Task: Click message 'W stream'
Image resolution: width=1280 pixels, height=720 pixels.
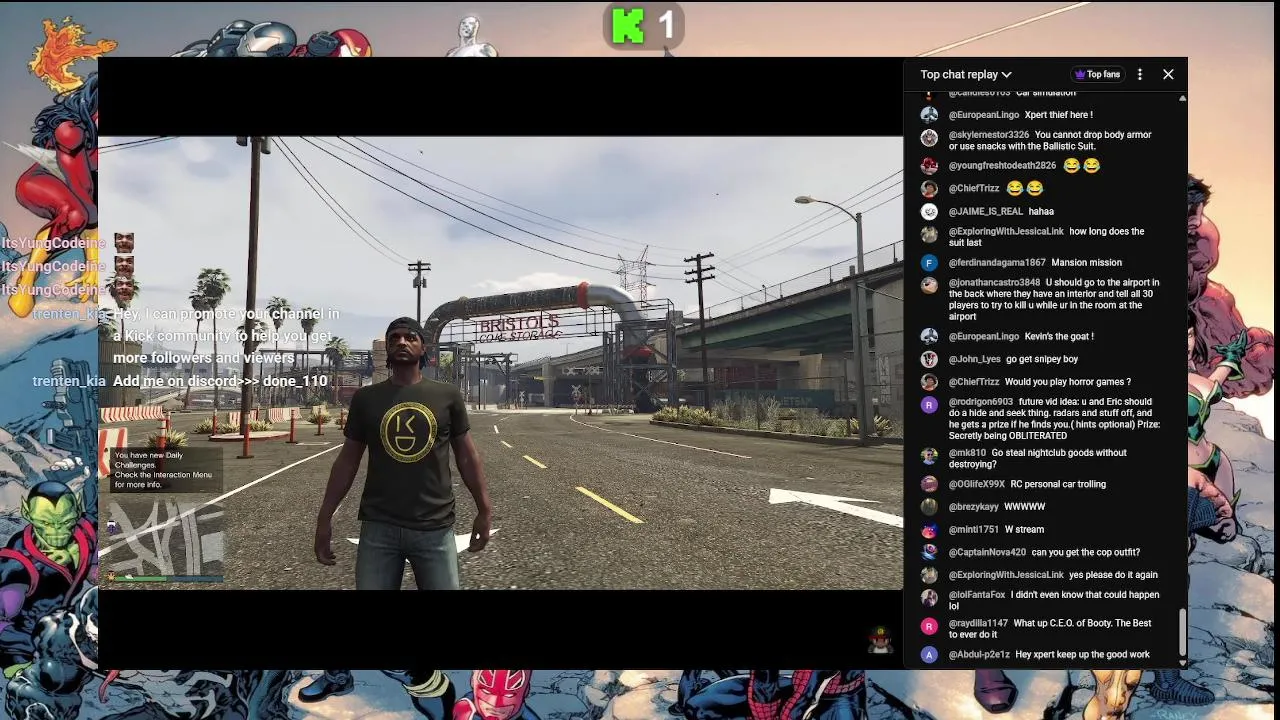Action: pyautogui.click(x=1024, y=530)
